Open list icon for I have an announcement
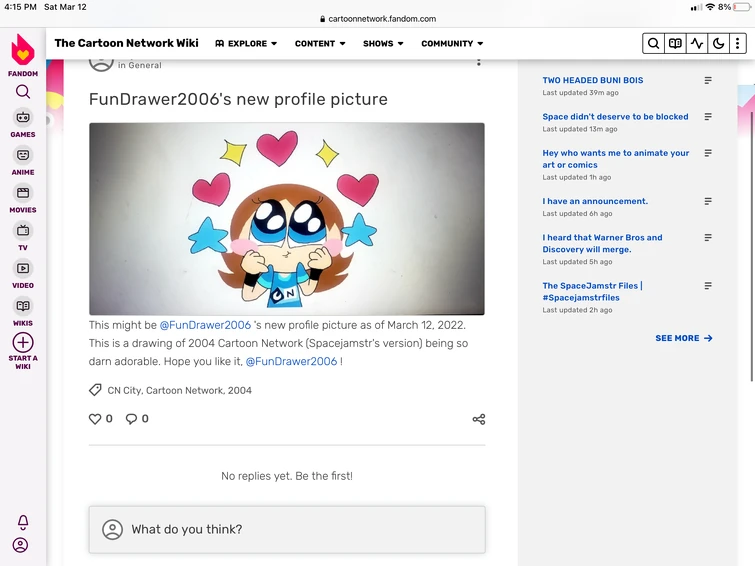755x566 pixels. [708, 201]
